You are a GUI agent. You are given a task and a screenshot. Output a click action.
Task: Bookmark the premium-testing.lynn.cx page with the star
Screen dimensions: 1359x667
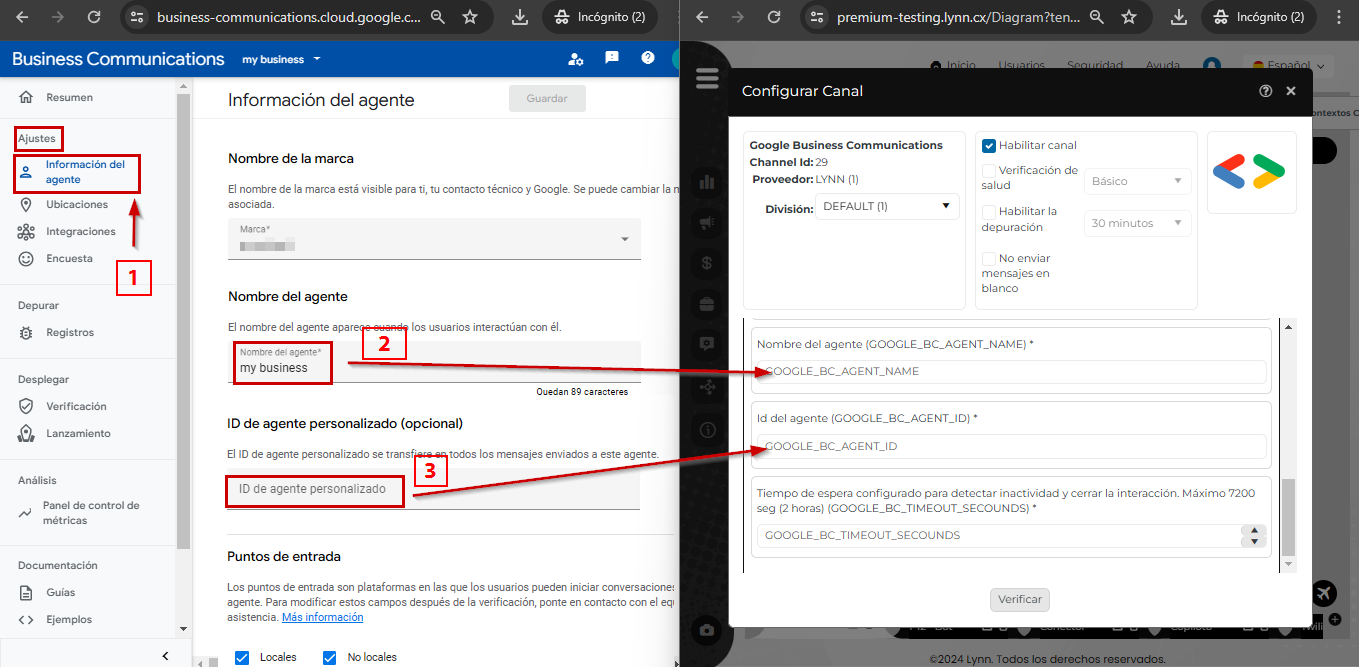[1129, 17]
